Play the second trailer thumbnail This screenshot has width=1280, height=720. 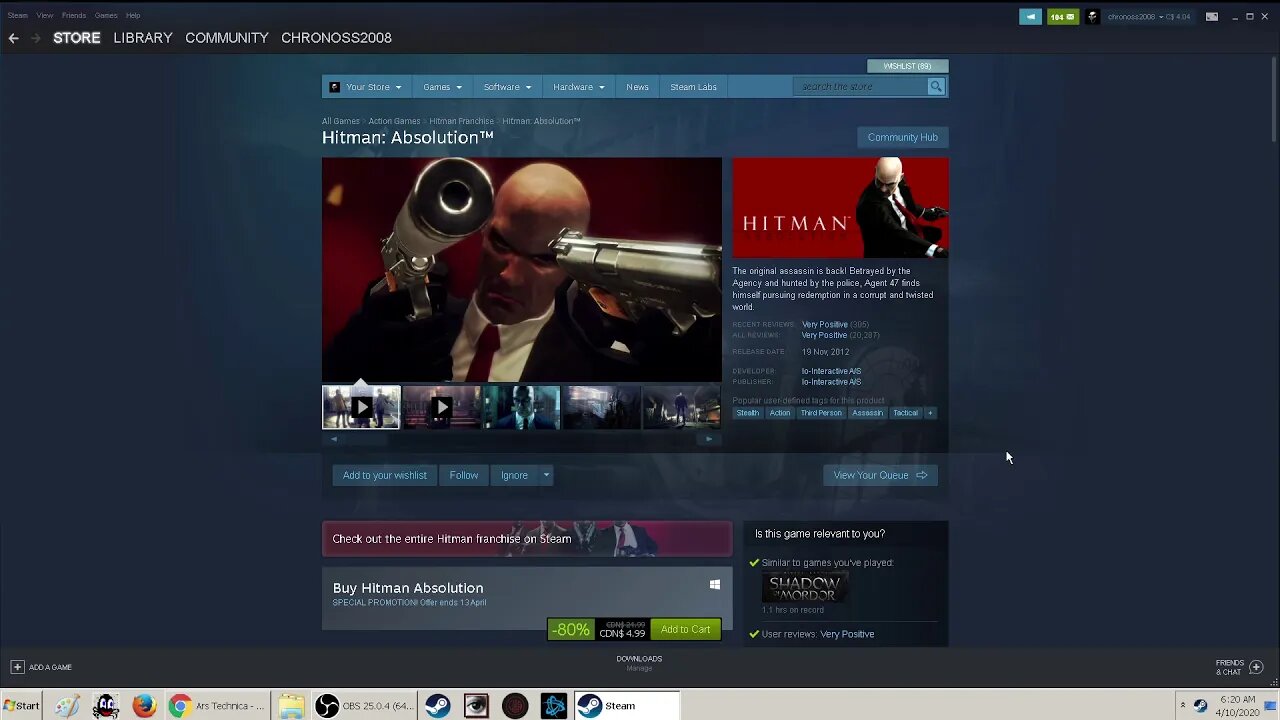[x=441, y=407]
